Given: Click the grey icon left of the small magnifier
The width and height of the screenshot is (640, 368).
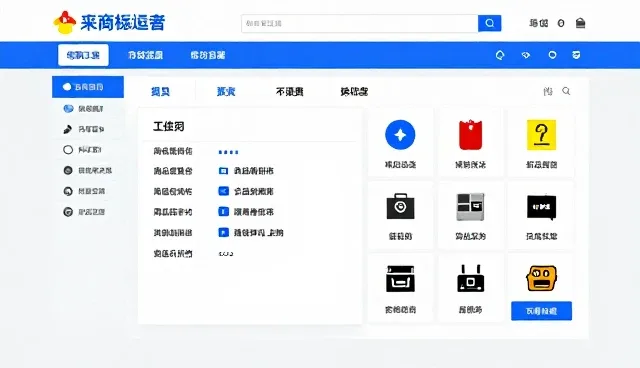Looking at the screenshot, I should point(548,91).
